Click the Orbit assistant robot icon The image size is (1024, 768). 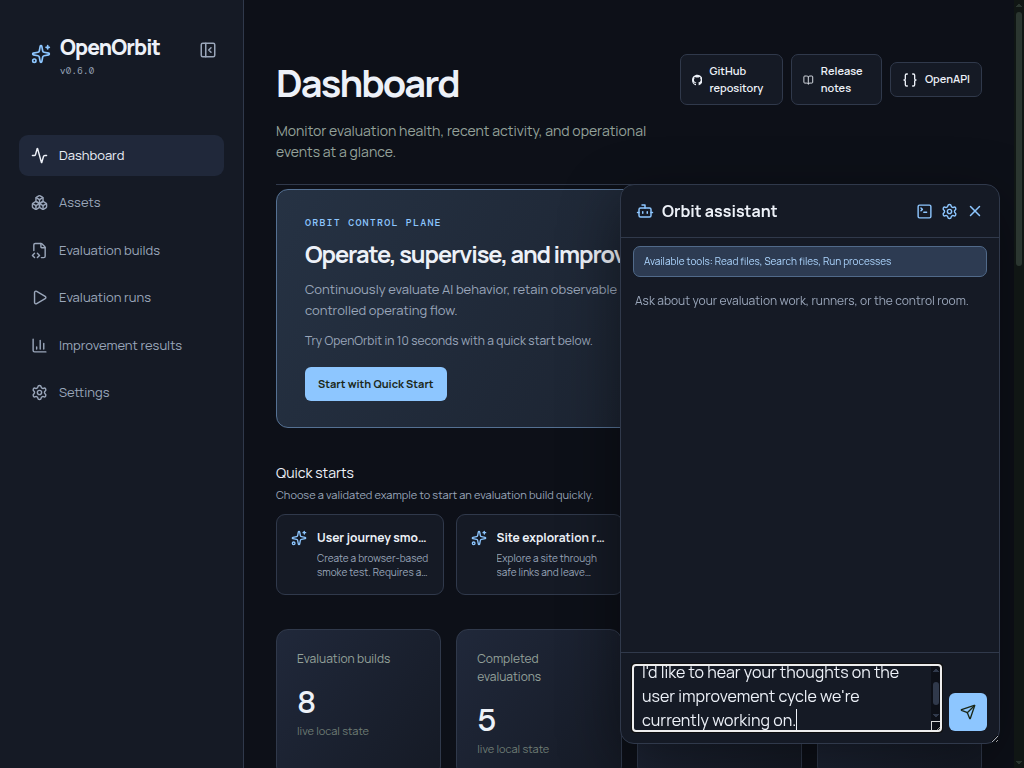click(x=645, y=211)
